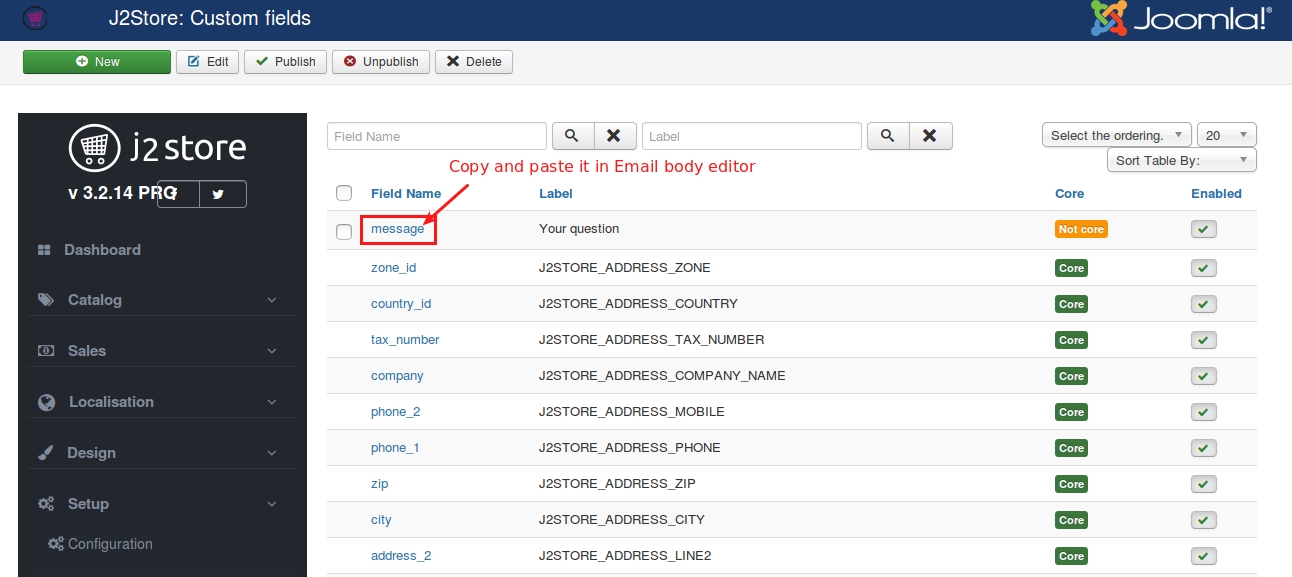Open the Select the ordering dropdown

click(x=1117, y=135)
